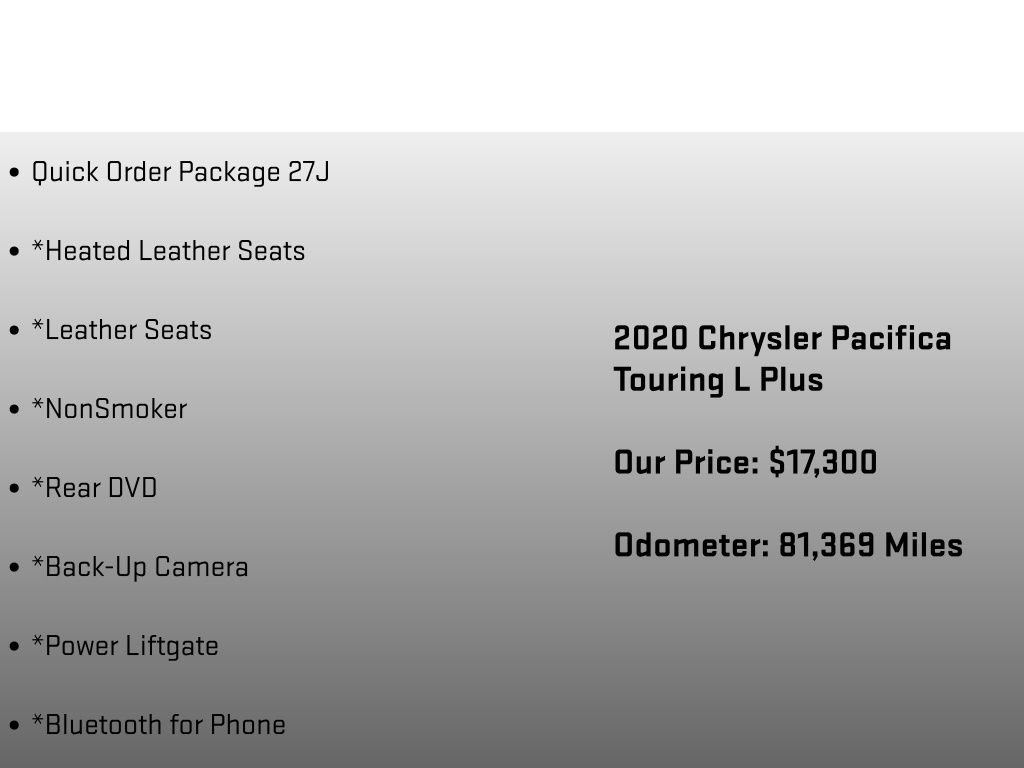Click the Power Liftgate list entry
Viewport: 1024px width, 768px height.
coord(125,647)
